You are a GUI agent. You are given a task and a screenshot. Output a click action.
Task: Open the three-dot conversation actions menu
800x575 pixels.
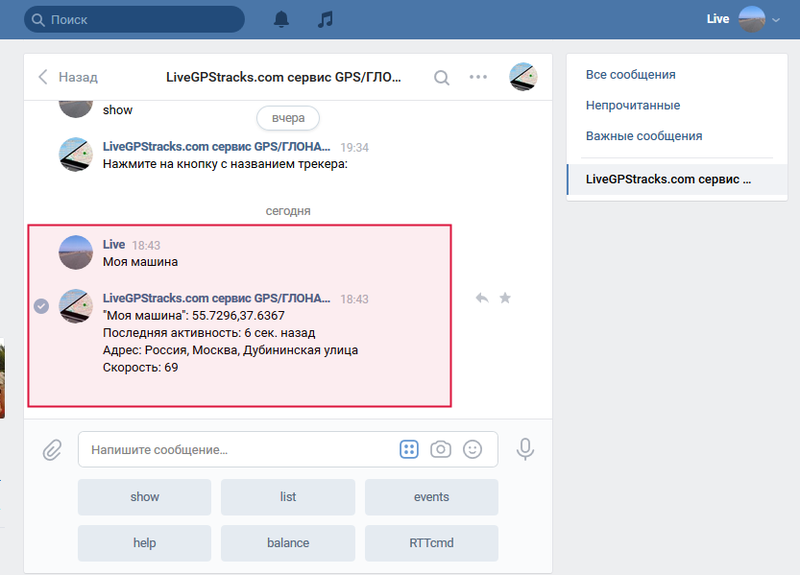coord(478,77)
